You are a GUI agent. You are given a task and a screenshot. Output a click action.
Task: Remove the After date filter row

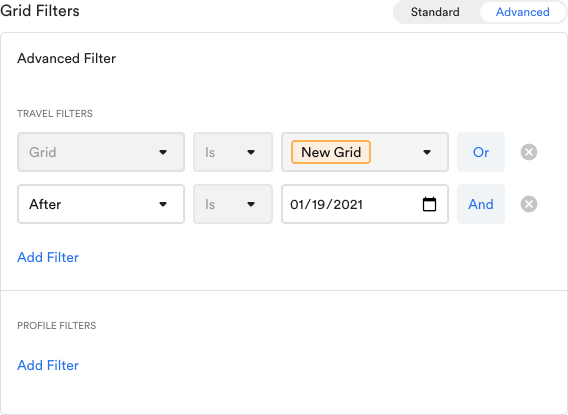point(529,204)
